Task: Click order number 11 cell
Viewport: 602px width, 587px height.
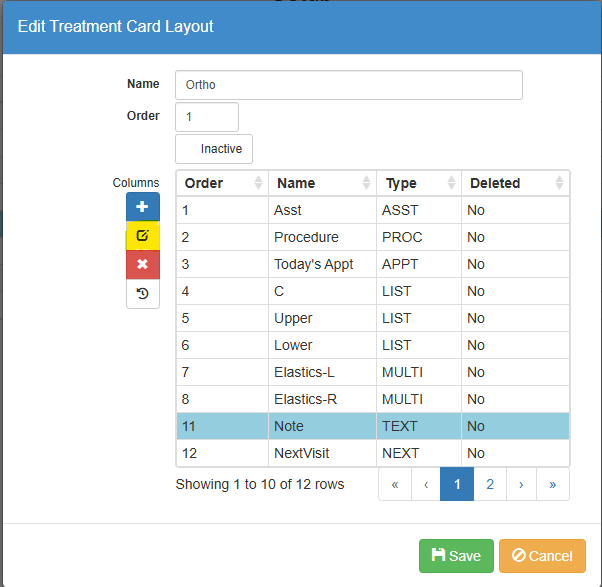Action: click(222, 426)
